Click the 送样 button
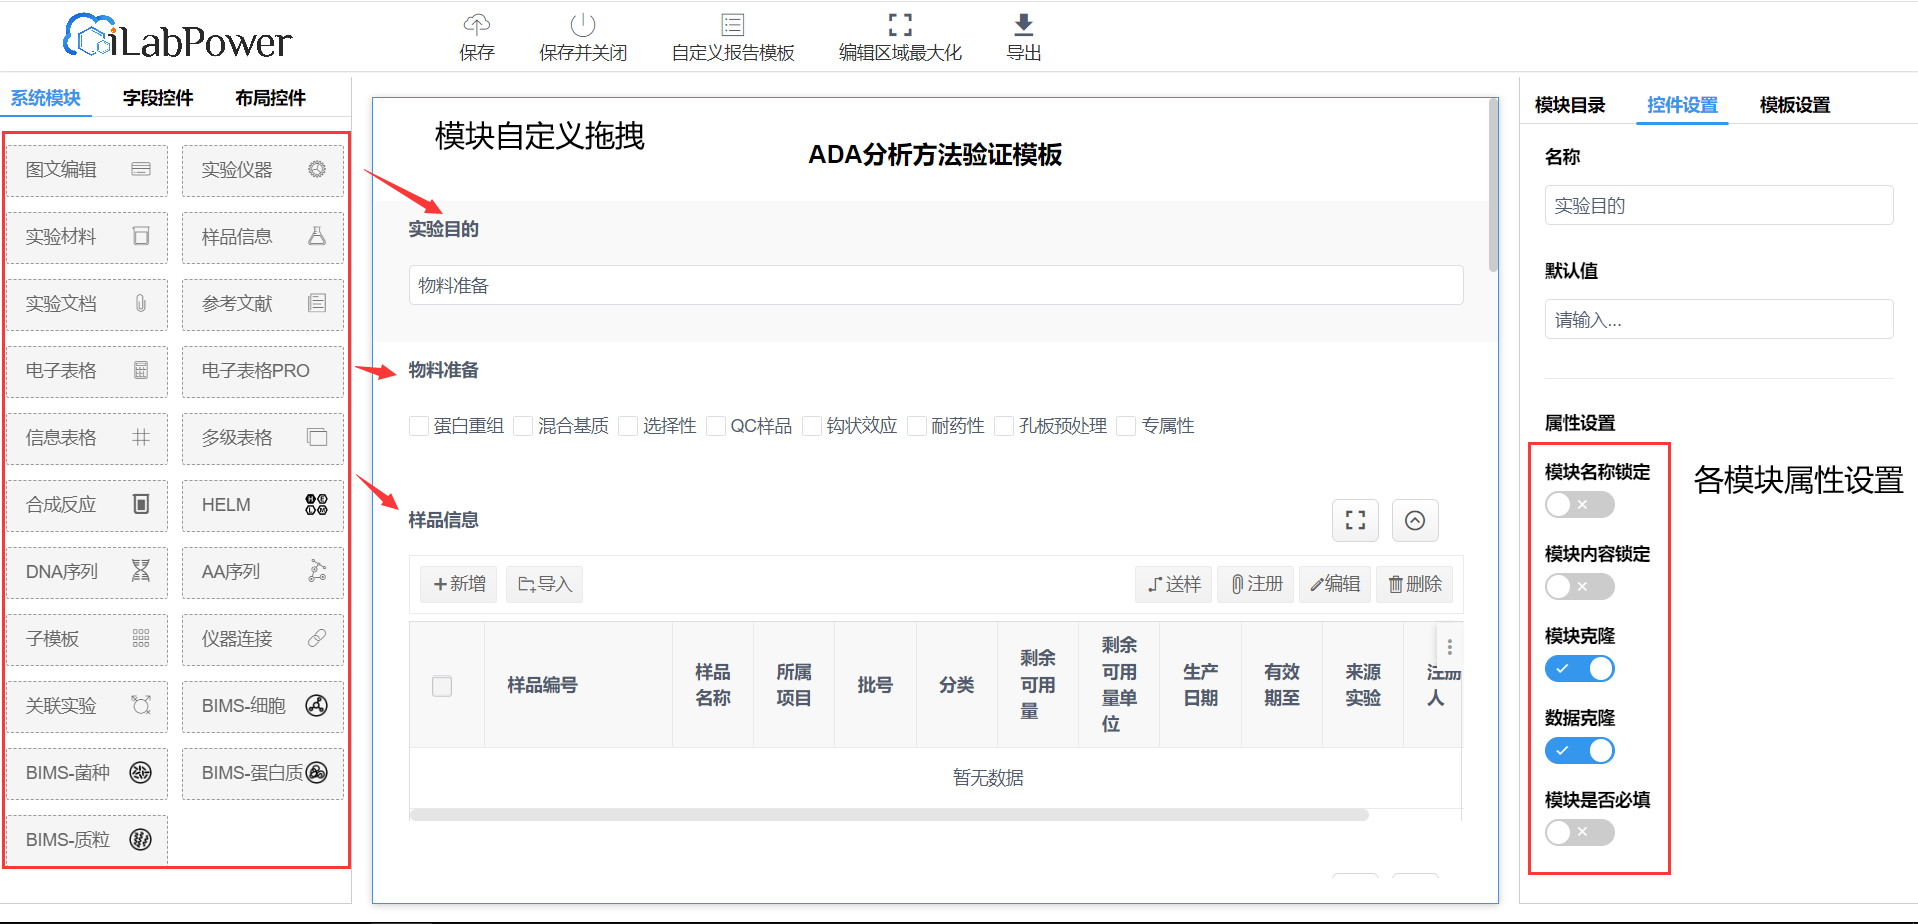The image size is (1918, 924). 1174,584
